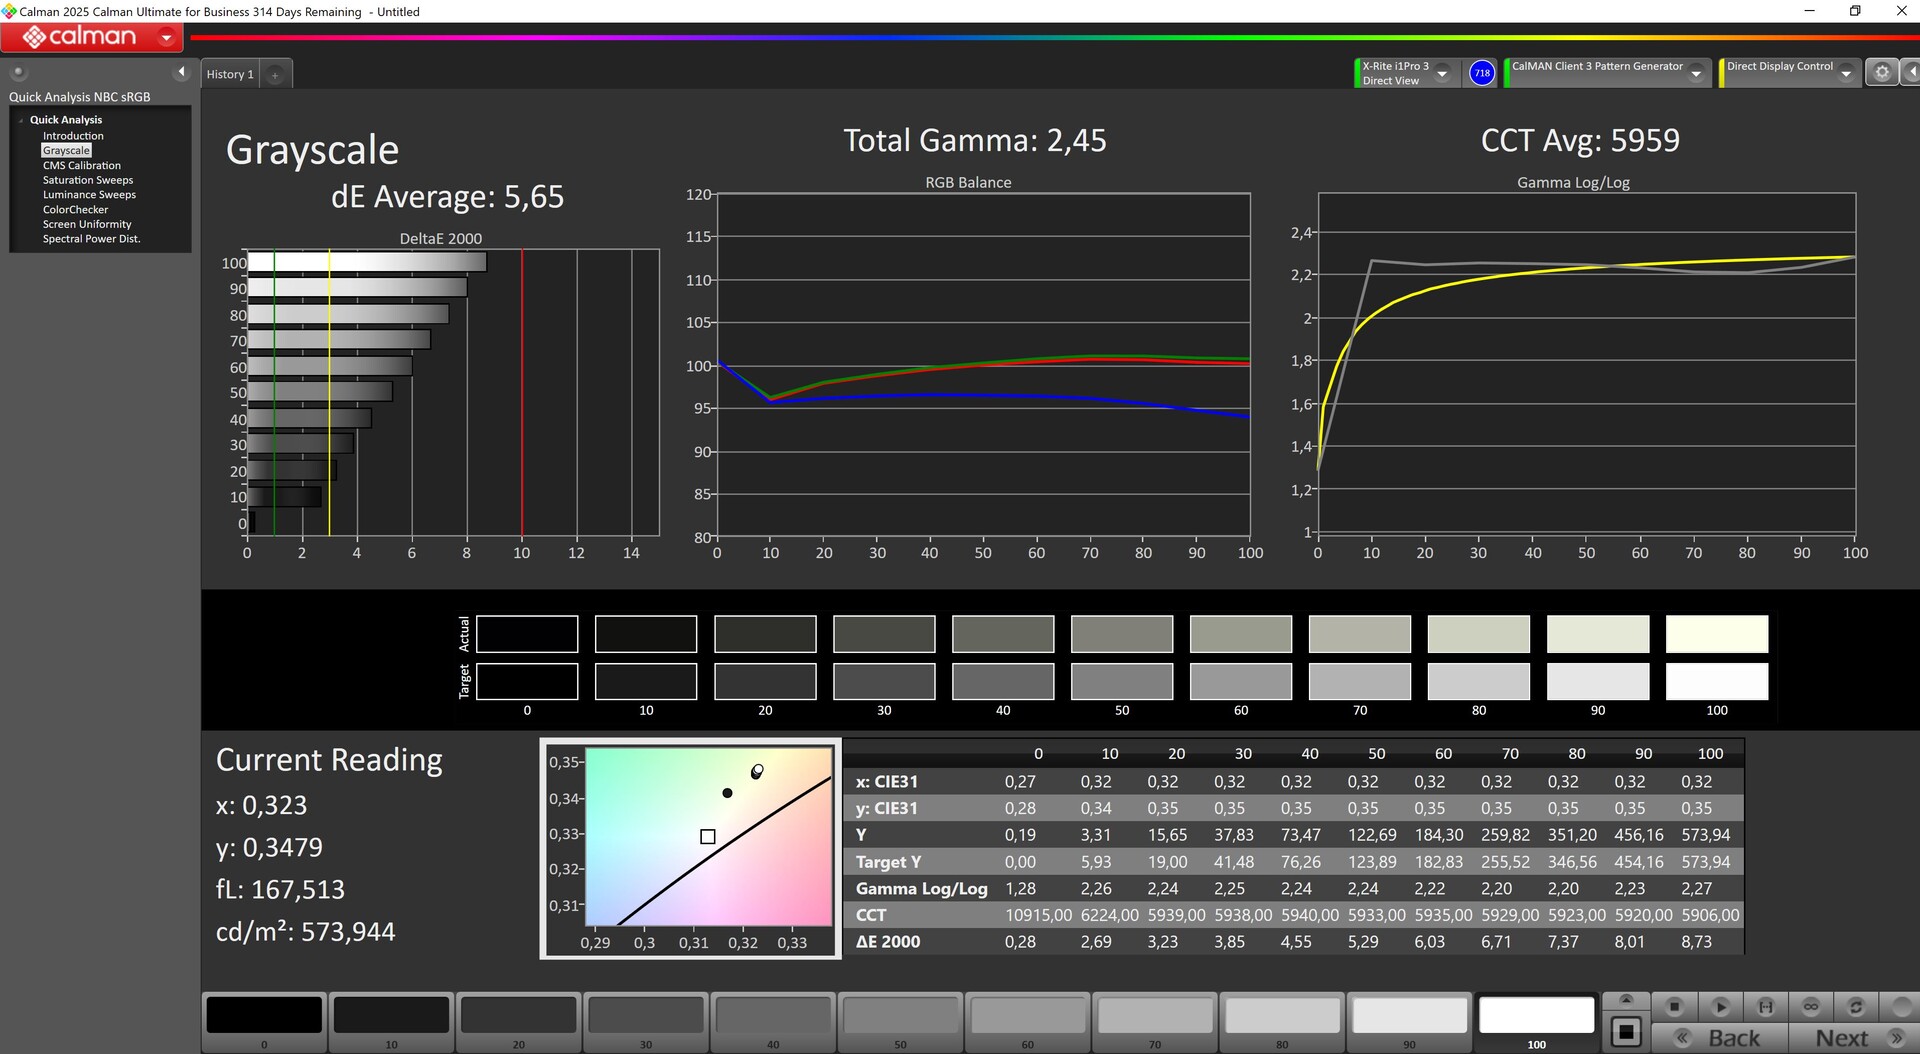Screen dimensions: 1920x1054
Task: Switch to the History 1 tab
Action: 230,75
